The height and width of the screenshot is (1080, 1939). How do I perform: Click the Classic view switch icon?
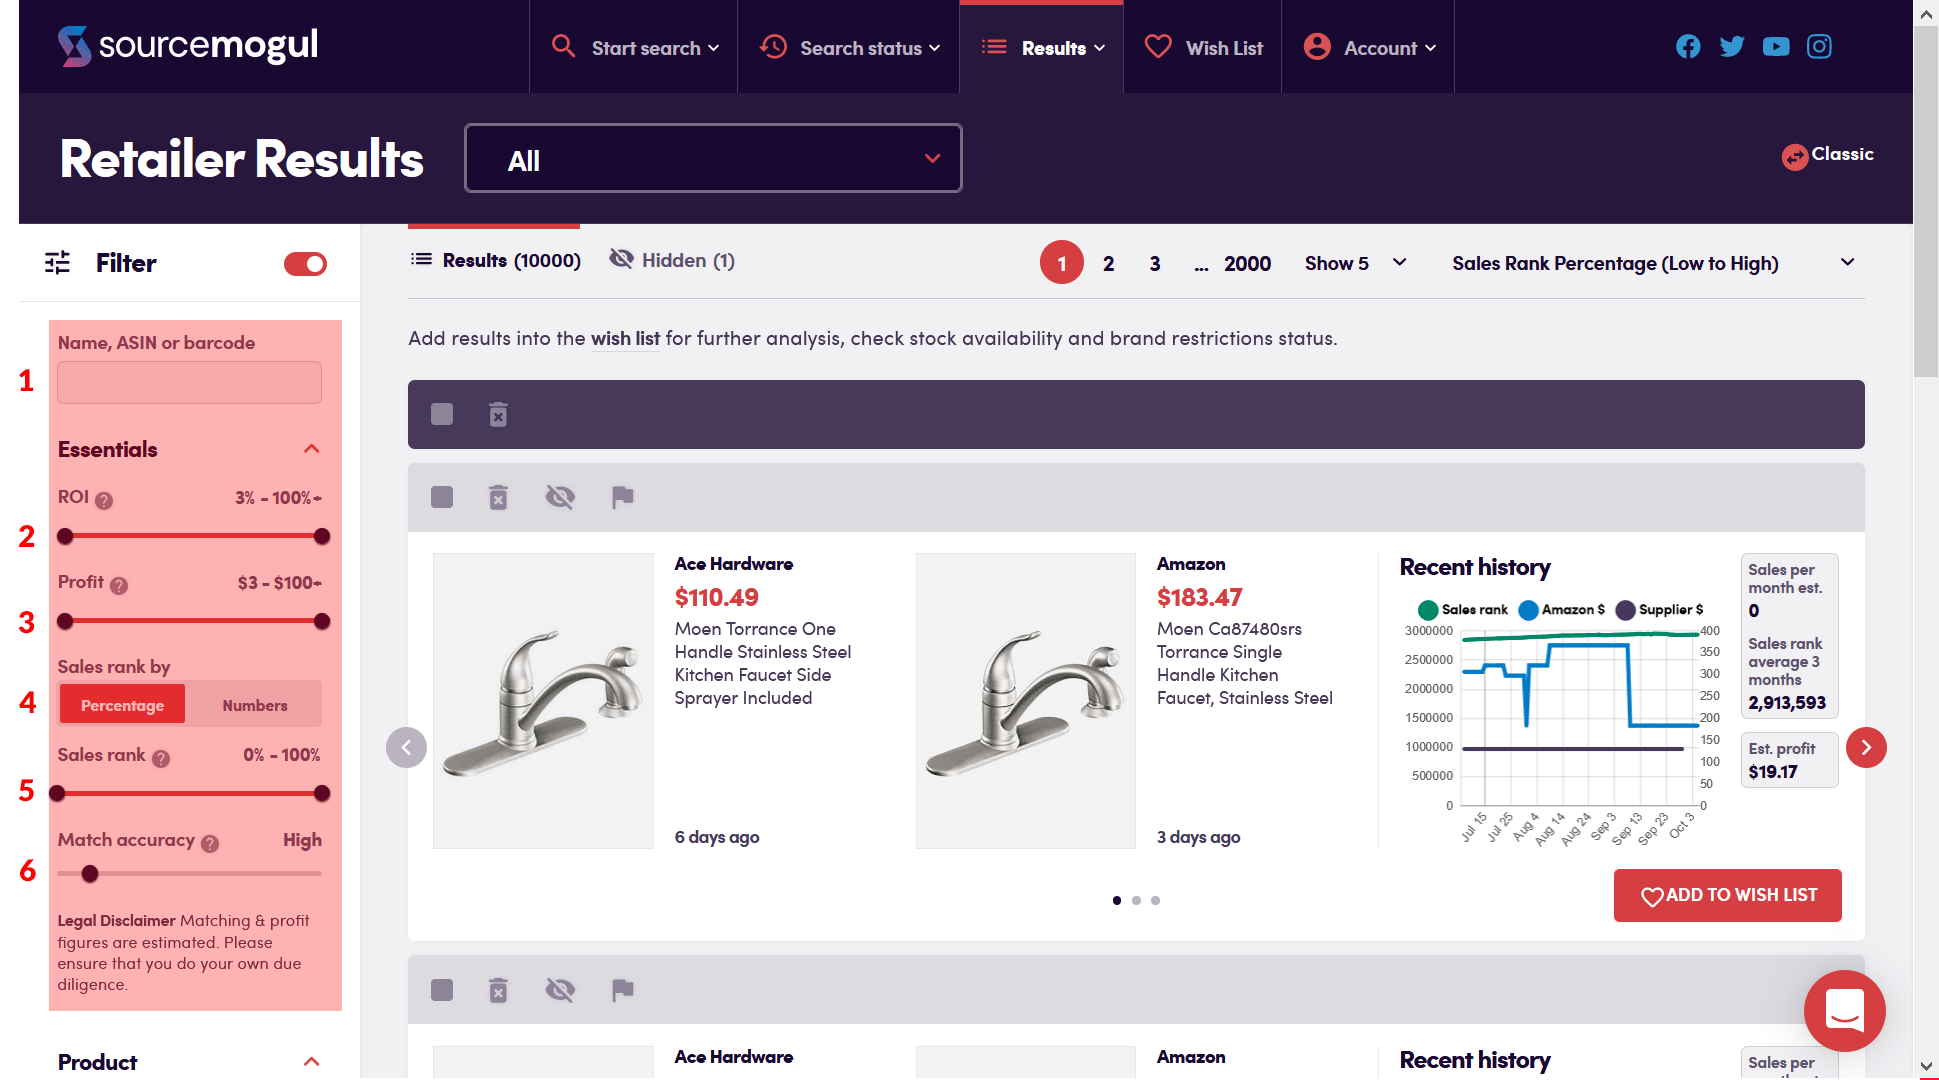coord(1795,157)
